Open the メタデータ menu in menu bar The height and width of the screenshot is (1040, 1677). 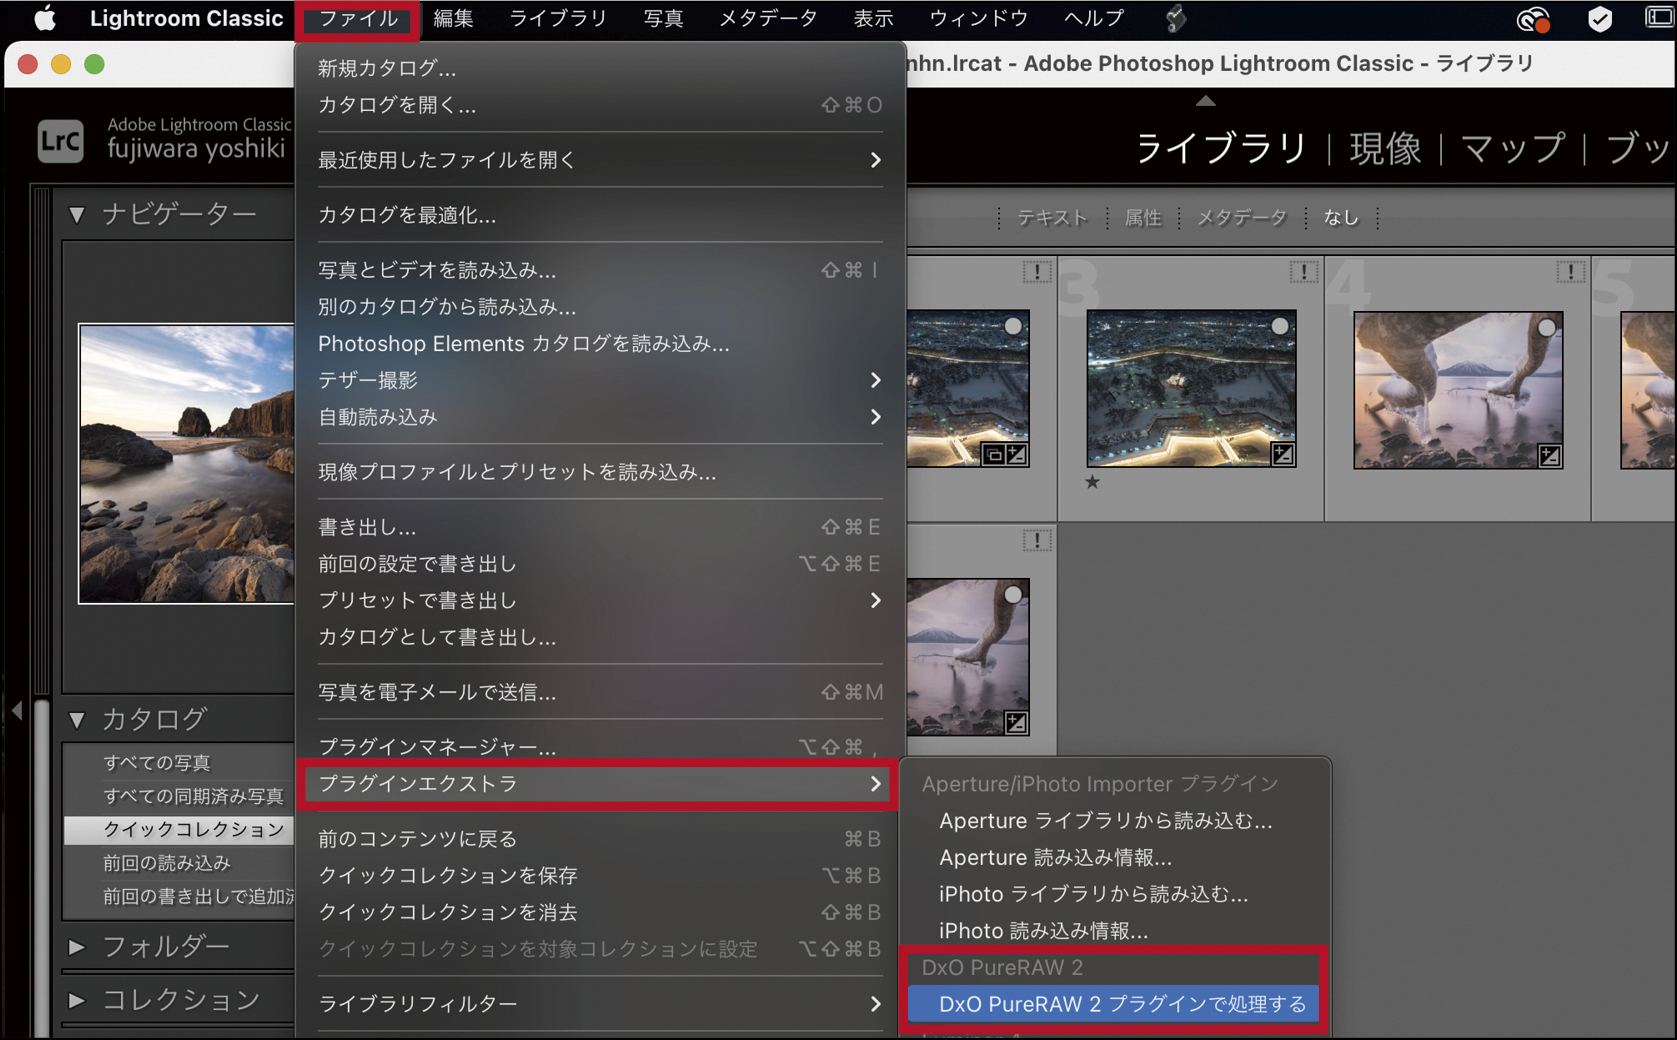click(768, 18)
